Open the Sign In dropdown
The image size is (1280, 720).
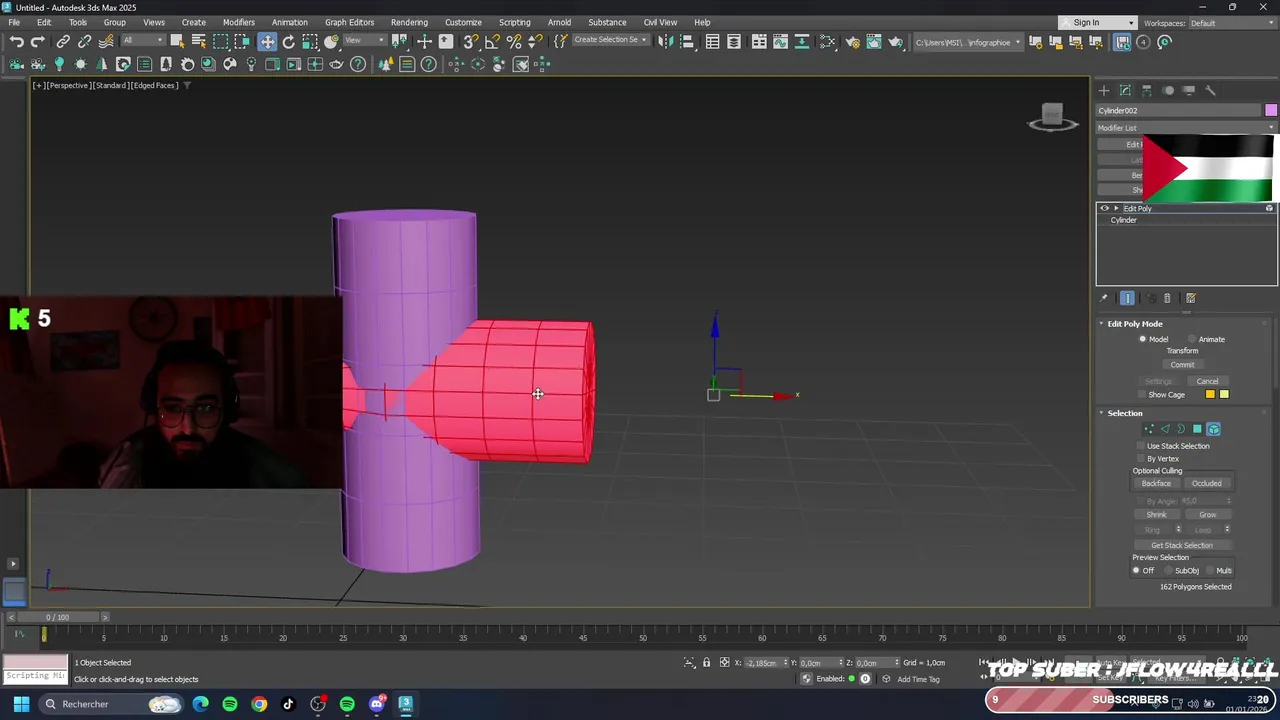(x=1097, y=22)
